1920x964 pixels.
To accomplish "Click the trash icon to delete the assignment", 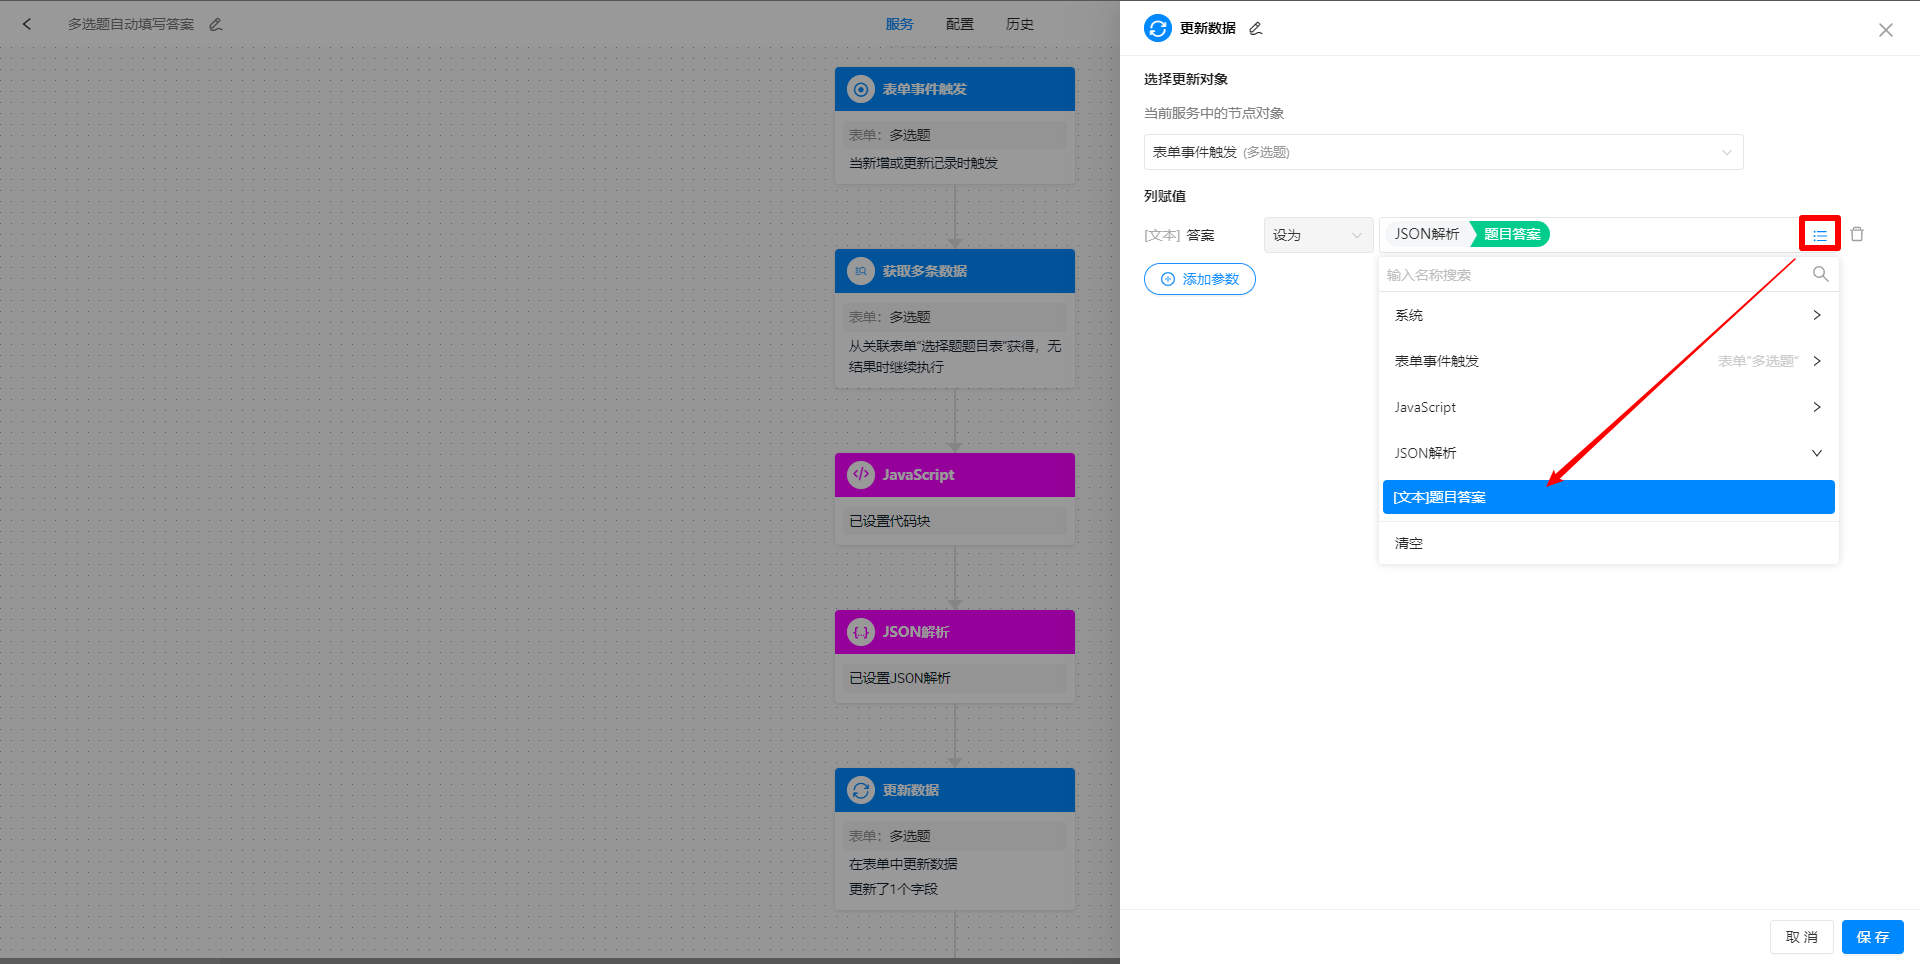I will [1857, 234].
